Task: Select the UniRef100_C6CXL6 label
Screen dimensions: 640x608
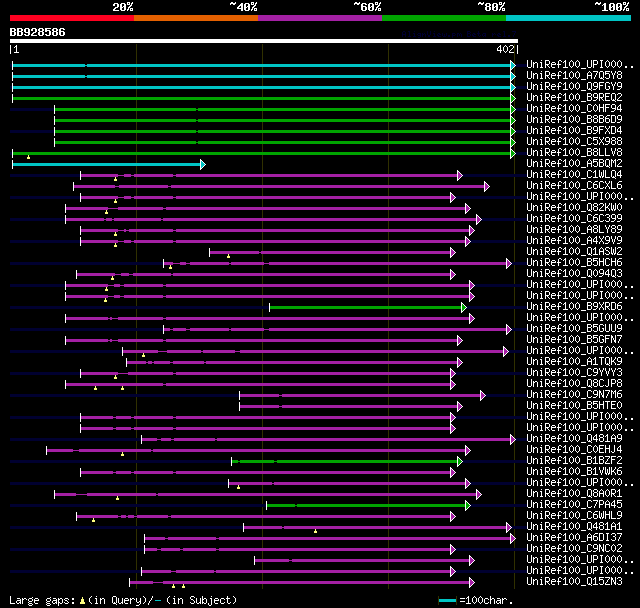Action: [x=574, y=186]
